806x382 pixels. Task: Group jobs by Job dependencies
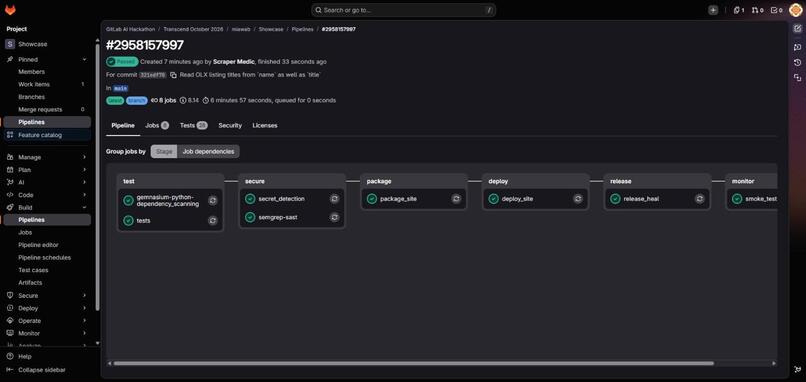point(208,152)
